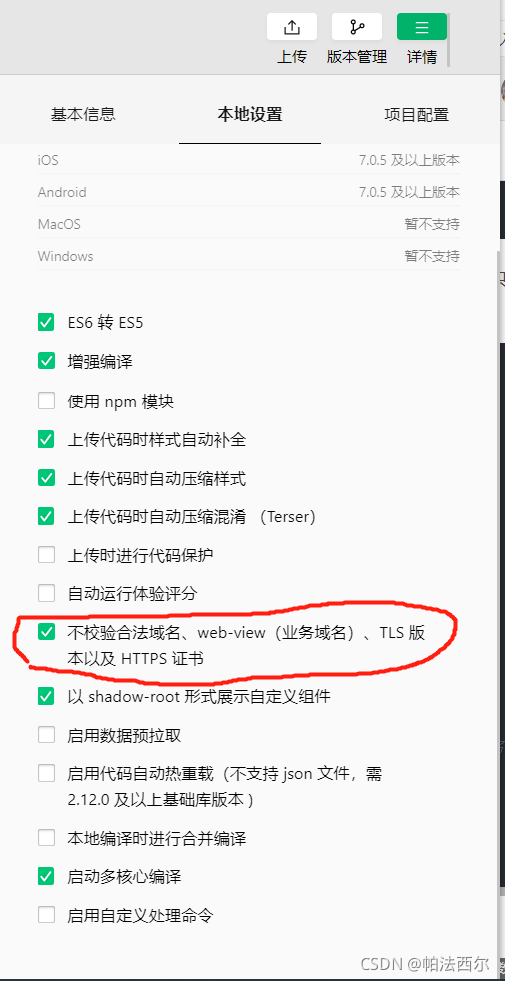Check 自动运行体验评分 option
This screenshot has height=981, width=505.
[x=46, y=592]
